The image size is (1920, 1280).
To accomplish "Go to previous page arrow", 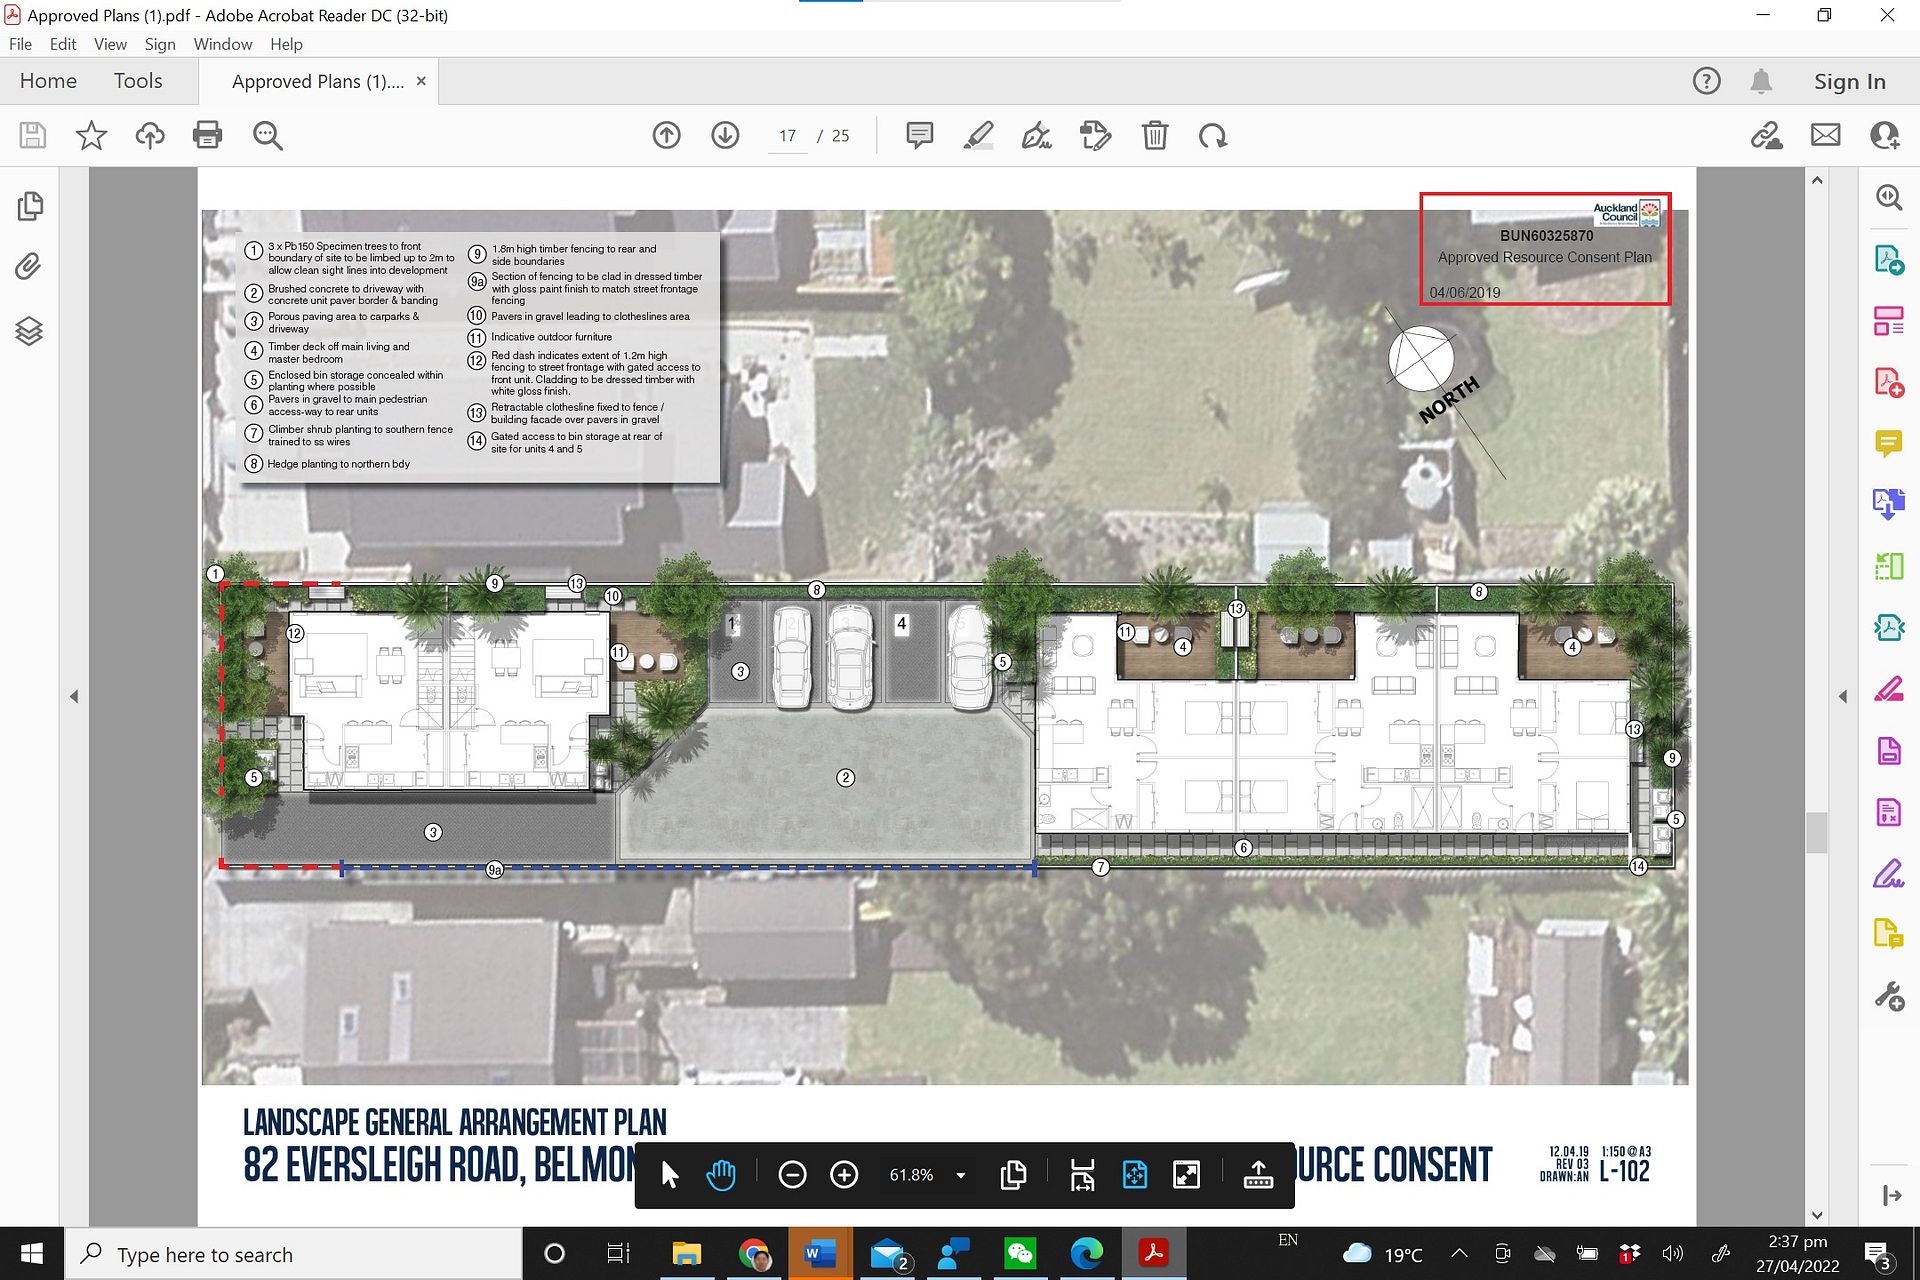I will 666,135.
